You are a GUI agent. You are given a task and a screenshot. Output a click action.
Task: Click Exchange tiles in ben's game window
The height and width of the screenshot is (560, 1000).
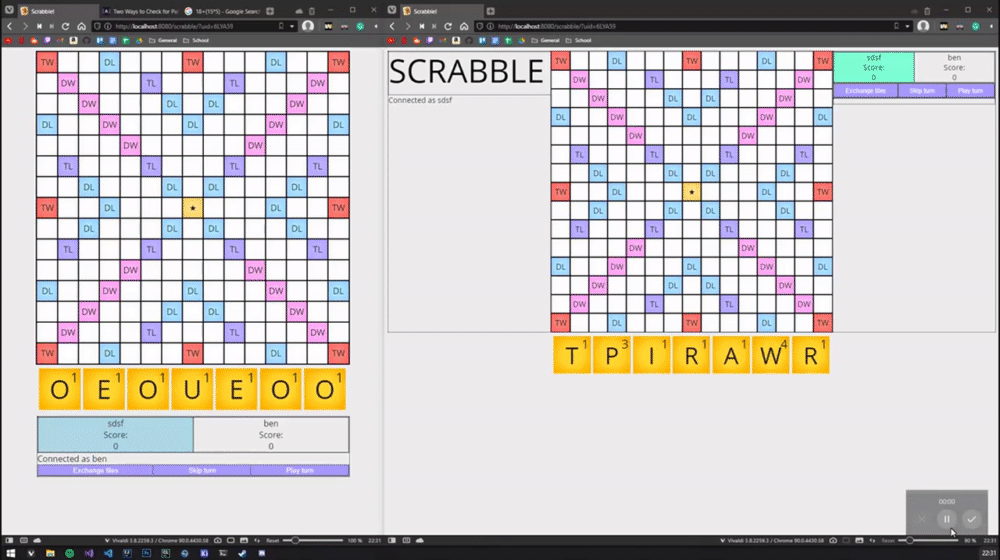coord(95,470)
